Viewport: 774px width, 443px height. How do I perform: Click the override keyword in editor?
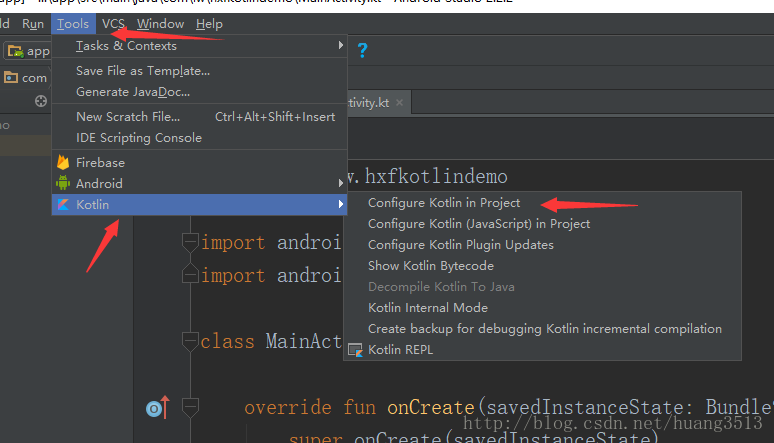click(x=288, y=408)
